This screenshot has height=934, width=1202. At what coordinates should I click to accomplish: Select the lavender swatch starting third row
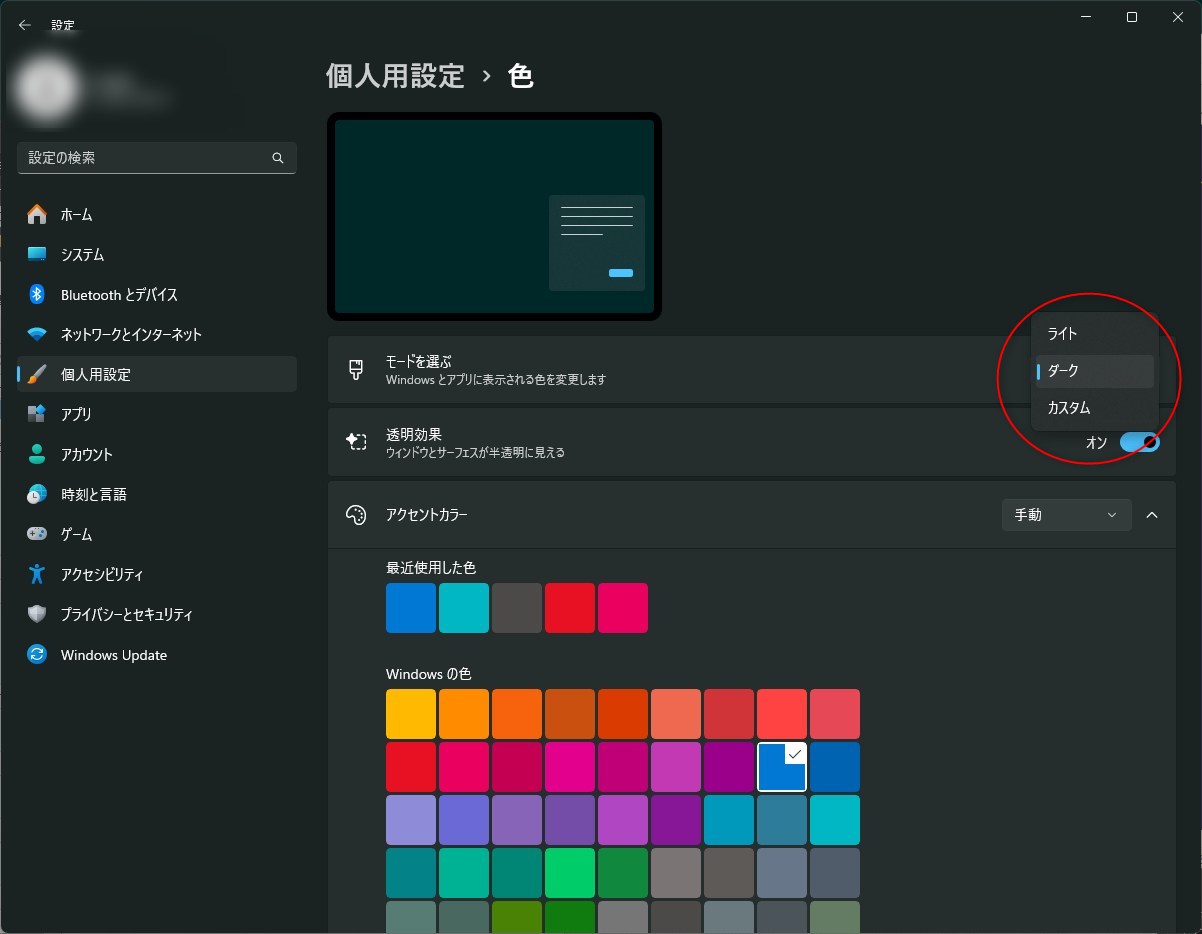[x=411, y=820]
